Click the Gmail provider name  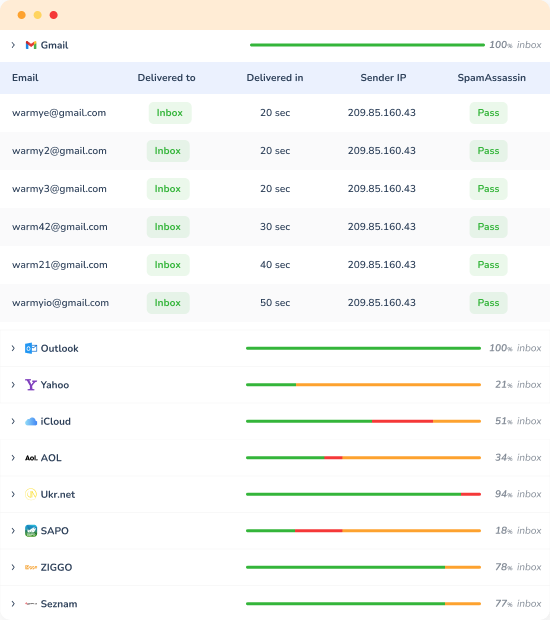[55, 45]
